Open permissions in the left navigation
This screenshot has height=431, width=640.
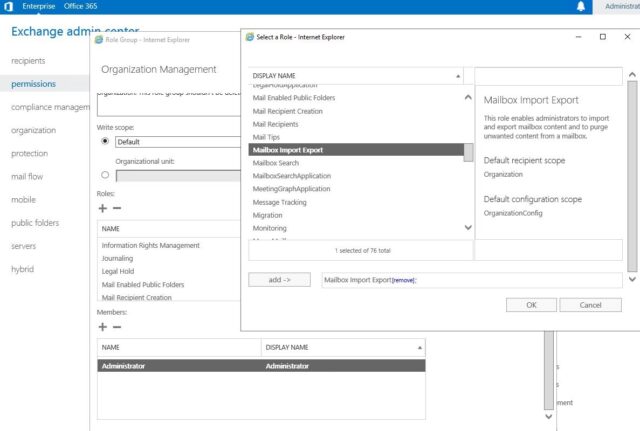coord(33,84)
